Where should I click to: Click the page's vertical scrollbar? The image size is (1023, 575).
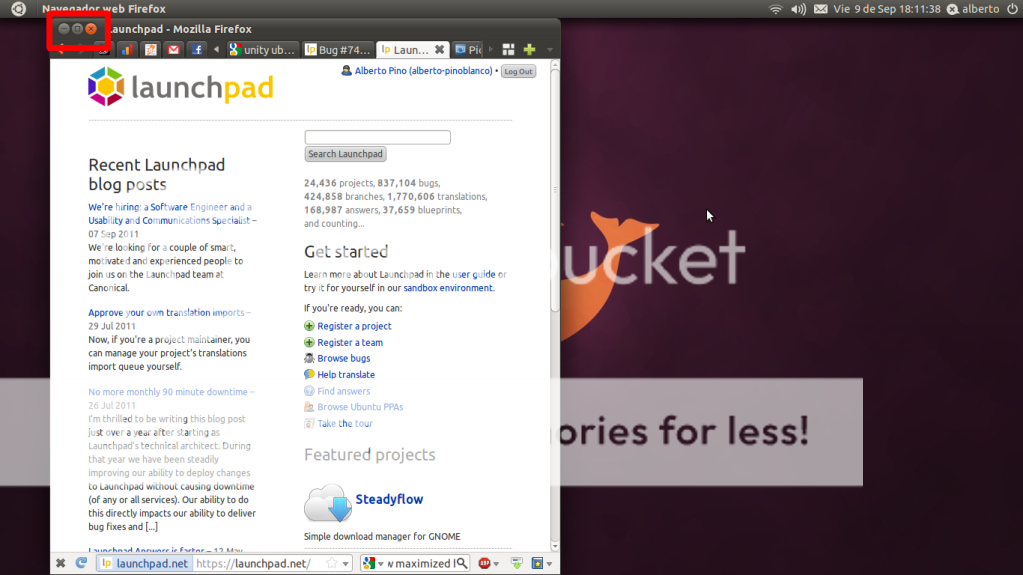coord(555,200)
